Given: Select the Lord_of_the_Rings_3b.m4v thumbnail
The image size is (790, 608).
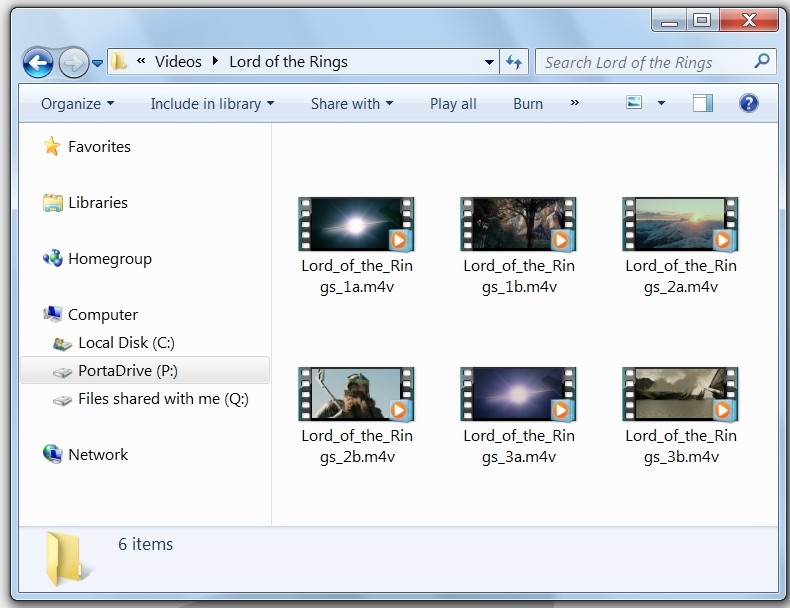Looking at the screenshot, I should click(x=680, y=394).
